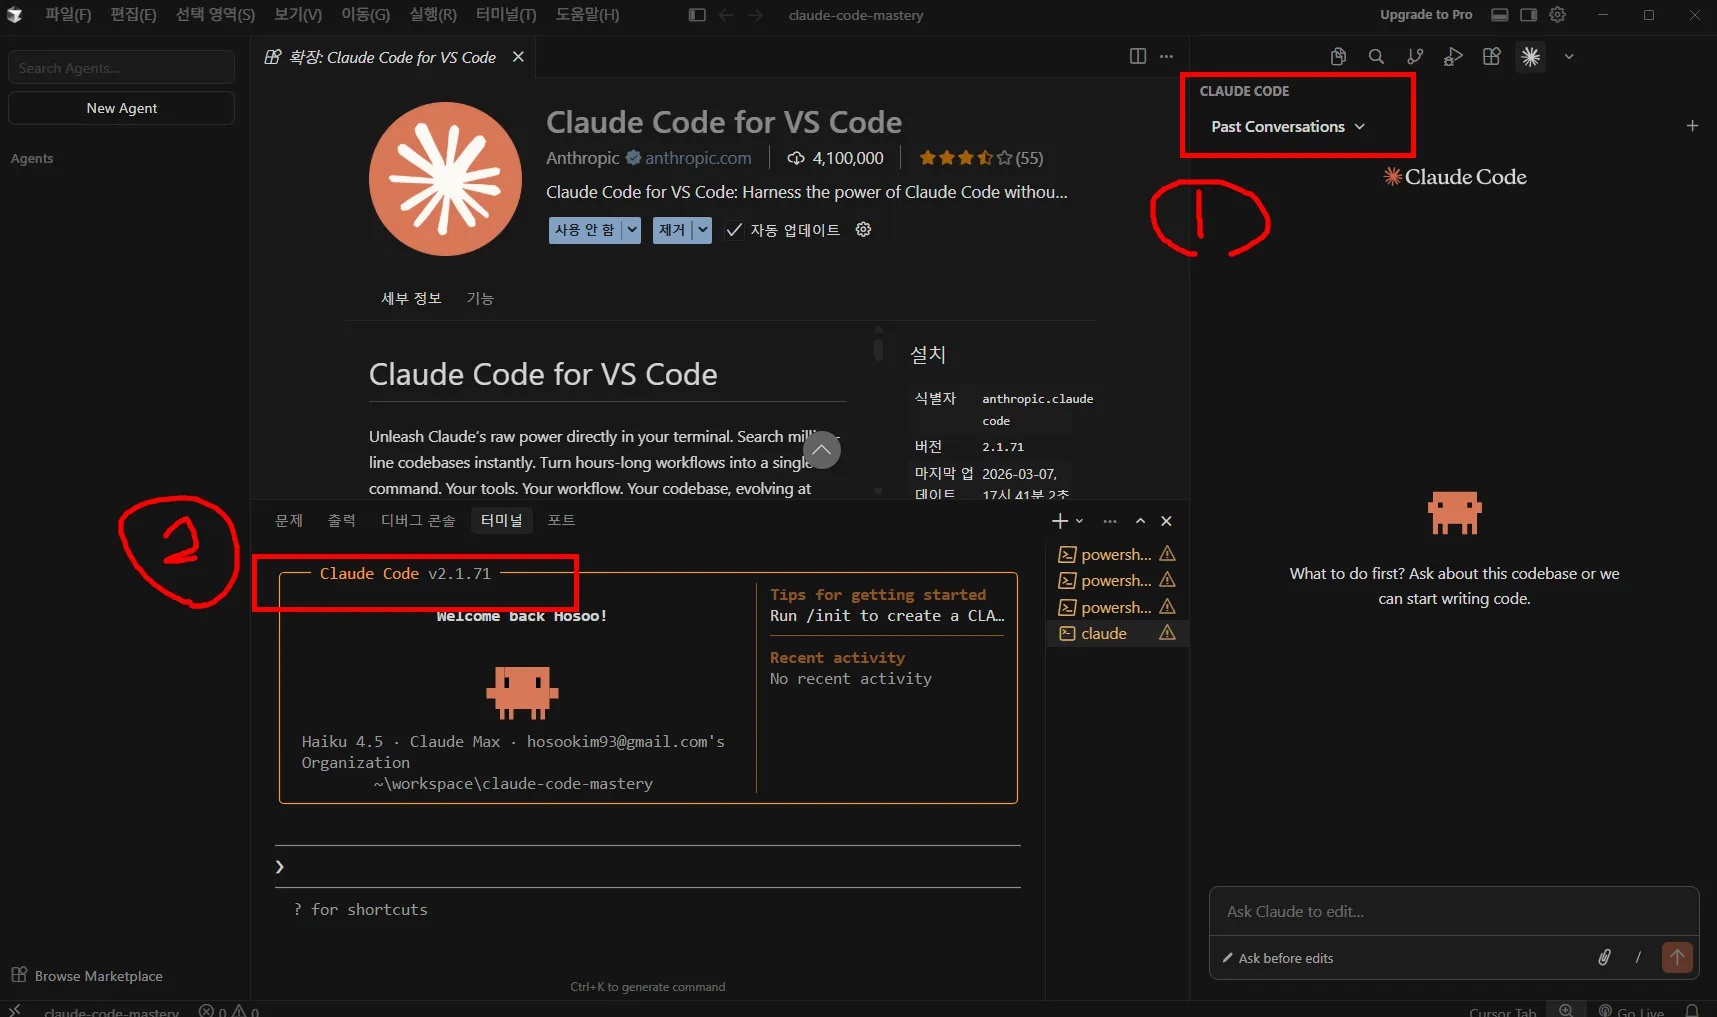Screen dimensions: 1717x1017
Task: Focus the Ask Claude to edit field
Action: [x=1454, y=912]
